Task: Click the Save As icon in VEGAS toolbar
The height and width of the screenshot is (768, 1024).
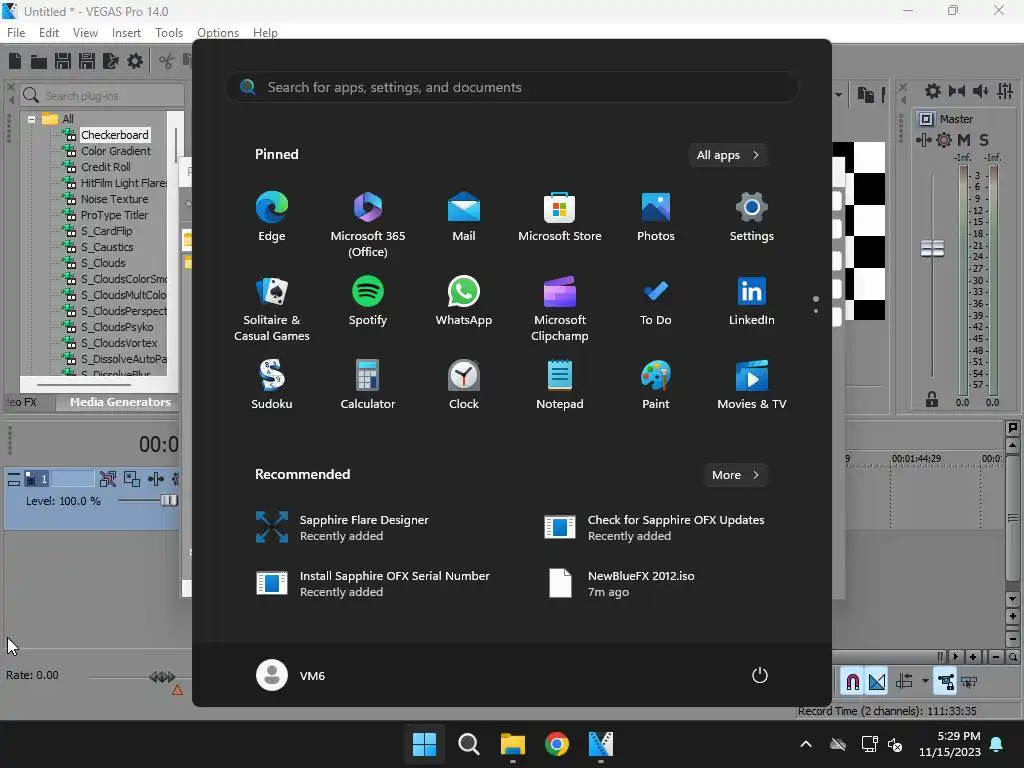Action: (87, 61)
